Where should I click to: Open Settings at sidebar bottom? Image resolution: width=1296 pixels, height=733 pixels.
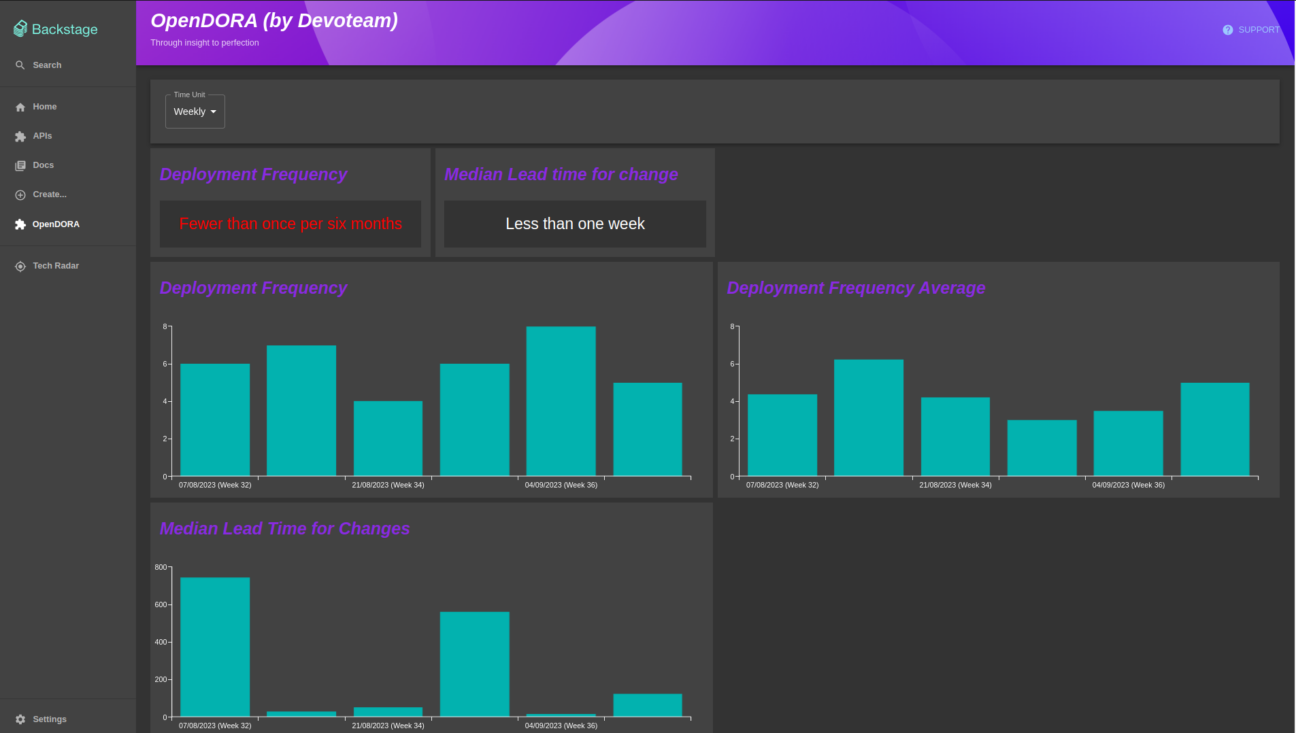coord(68,719)
